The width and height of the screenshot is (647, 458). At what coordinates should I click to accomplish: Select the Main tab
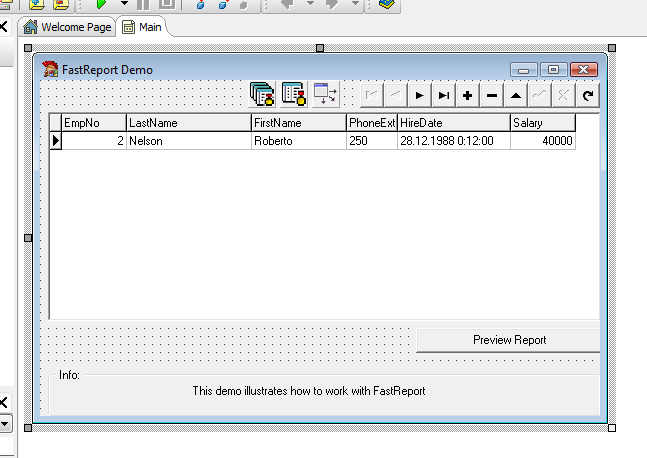(141, 27)
